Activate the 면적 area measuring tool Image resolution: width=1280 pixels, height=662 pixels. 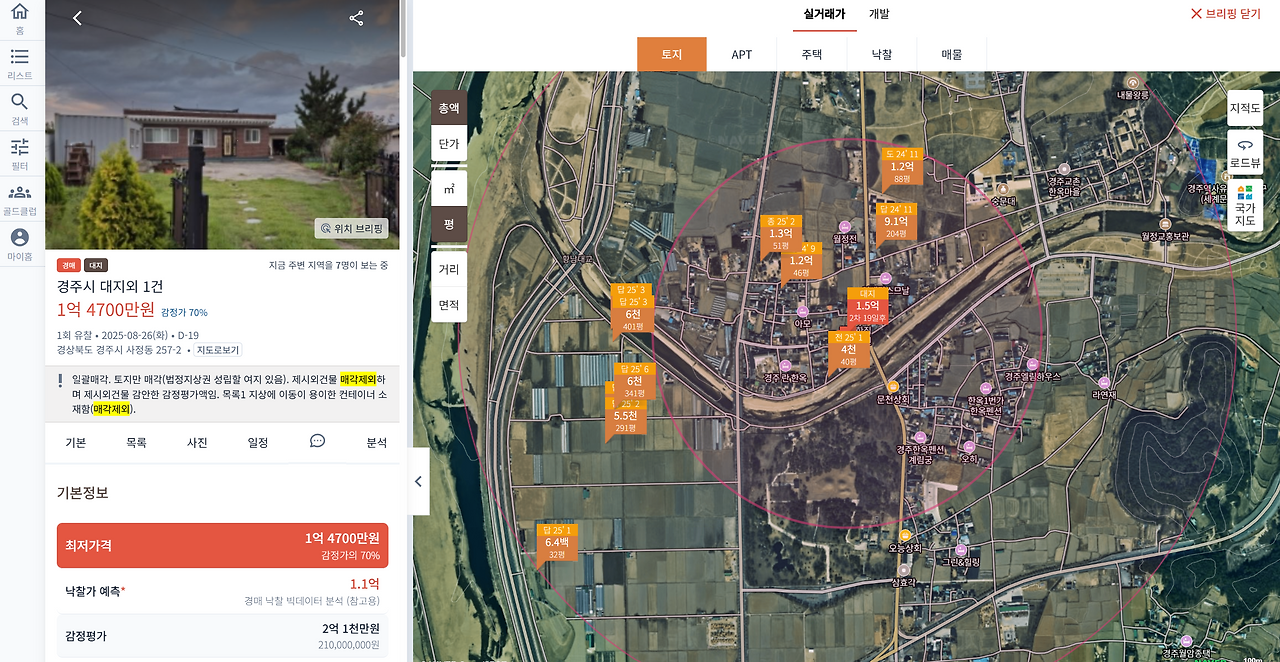tap(449, 305)
